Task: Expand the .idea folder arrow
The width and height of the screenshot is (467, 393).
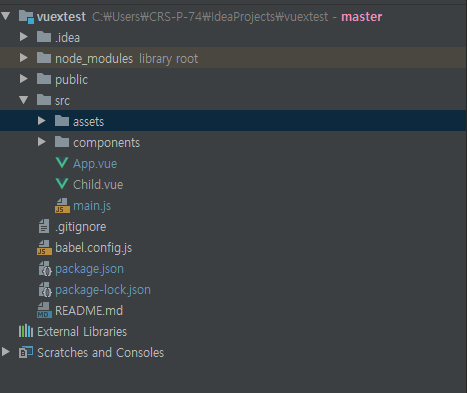Action: coord(23,37)
